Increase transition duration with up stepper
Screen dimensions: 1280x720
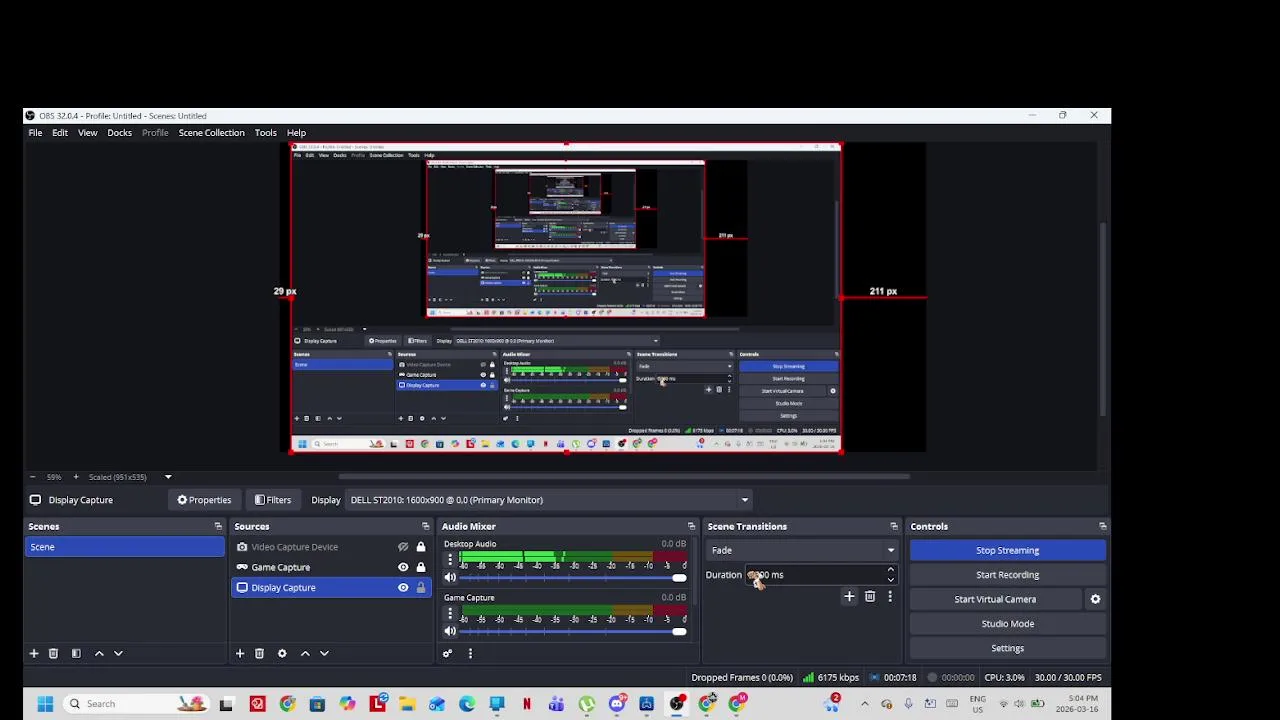click(890, 570)
